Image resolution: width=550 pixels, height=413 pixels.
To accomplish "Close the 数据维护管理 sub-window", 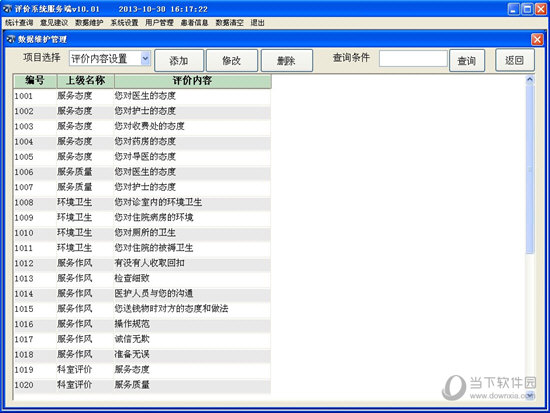I will click(x=537, y=39).
